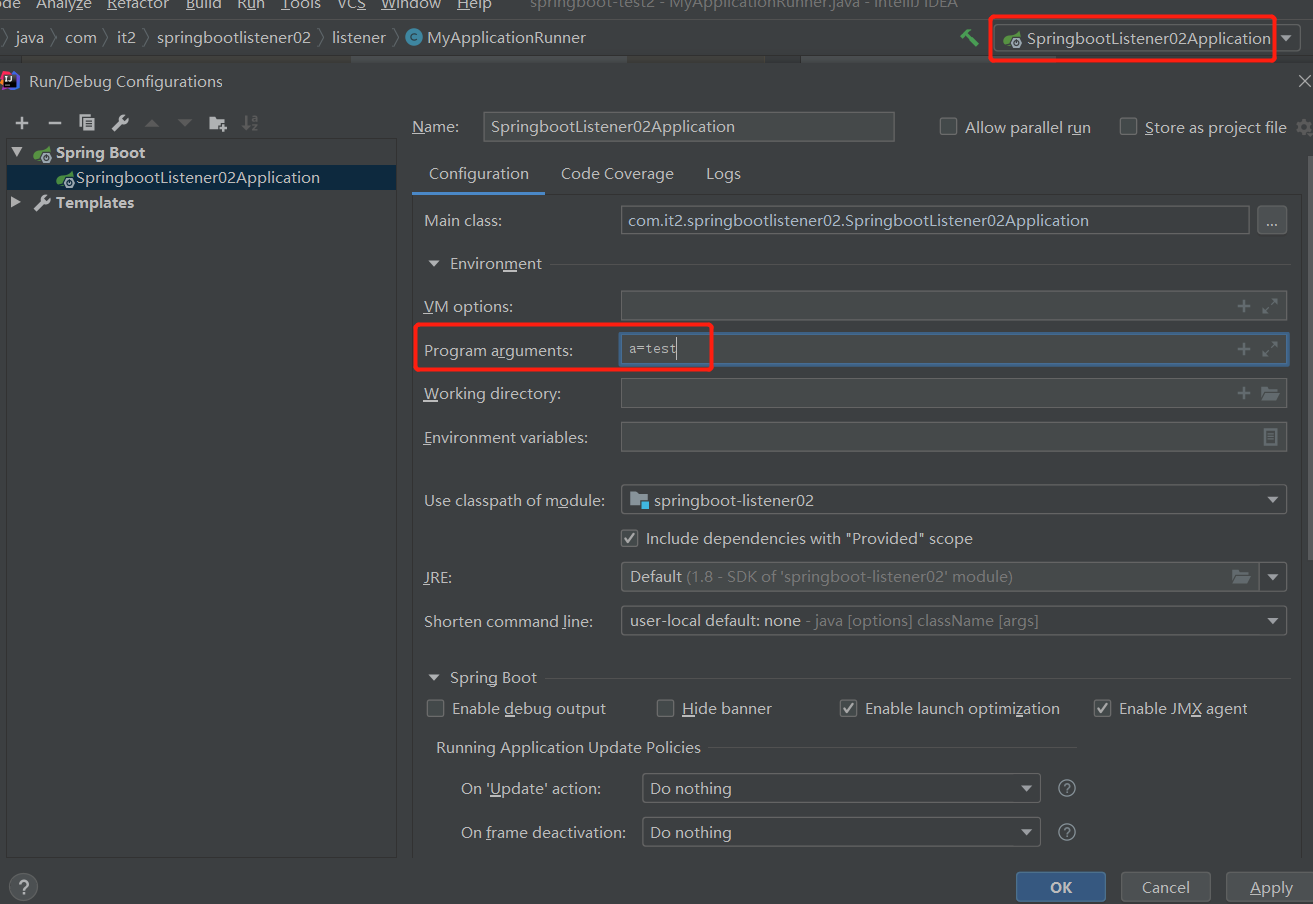Image resolution: width=1313 pixels, height=904 pixels.
Task: Enable Allow parallel run
Action: pyautogui.click(x=948, y=127)
